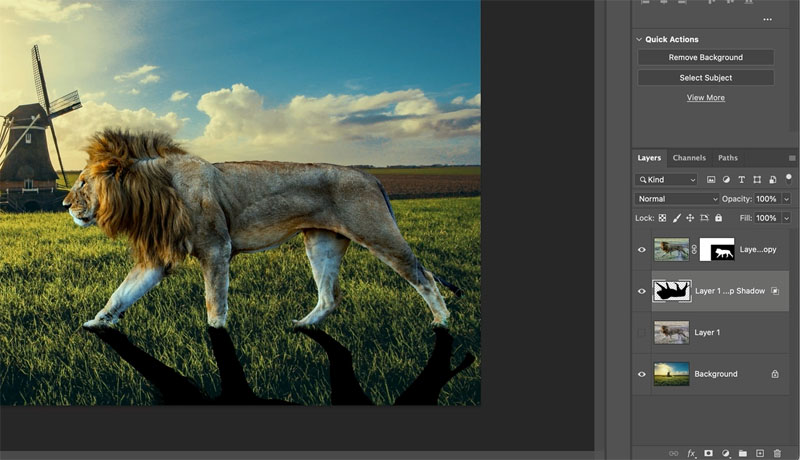The image size is (800, 460).
Task: Filter layers by shape layers icon
Action: tap(757, 180)
